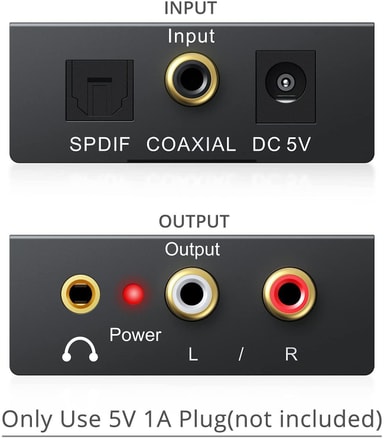This screenshot has width=384, height=438.
Task: Click the white left RCA output jack
Action: point(192,293)
